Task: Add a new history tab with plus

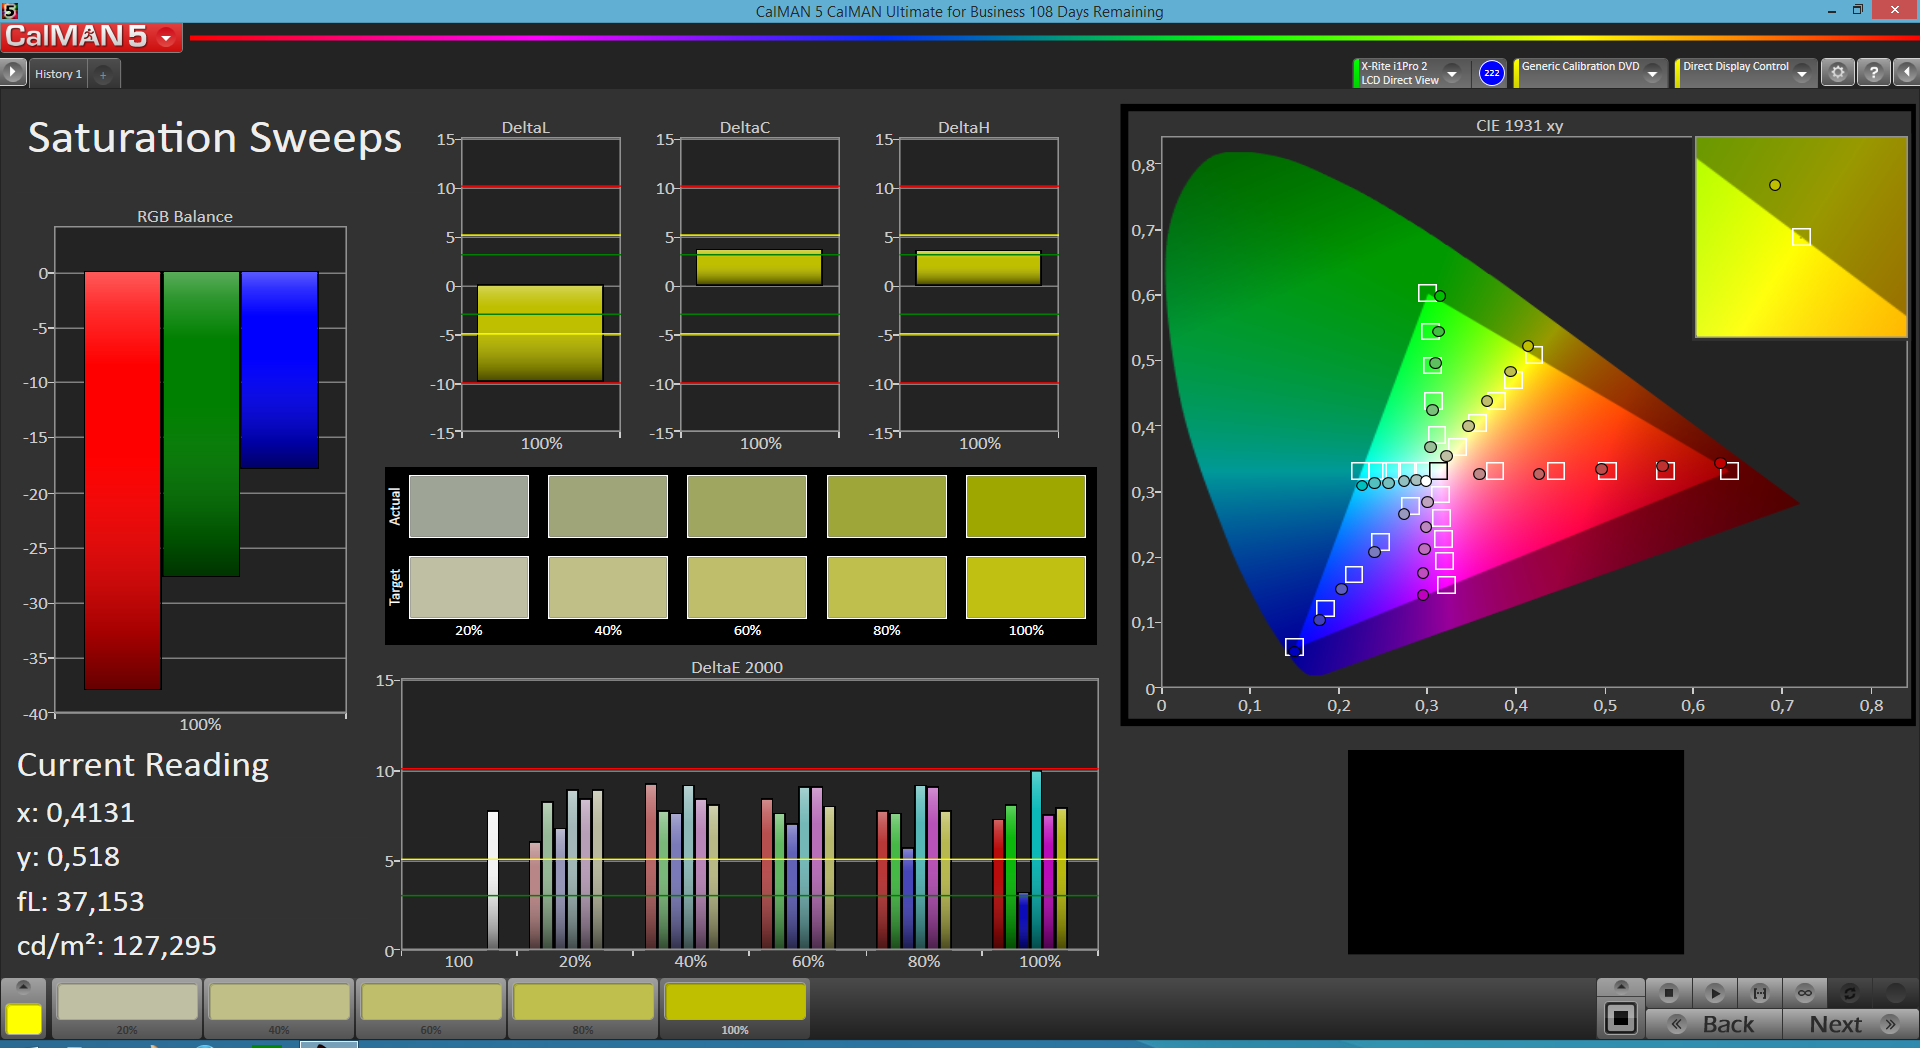Action: point(103,75)
